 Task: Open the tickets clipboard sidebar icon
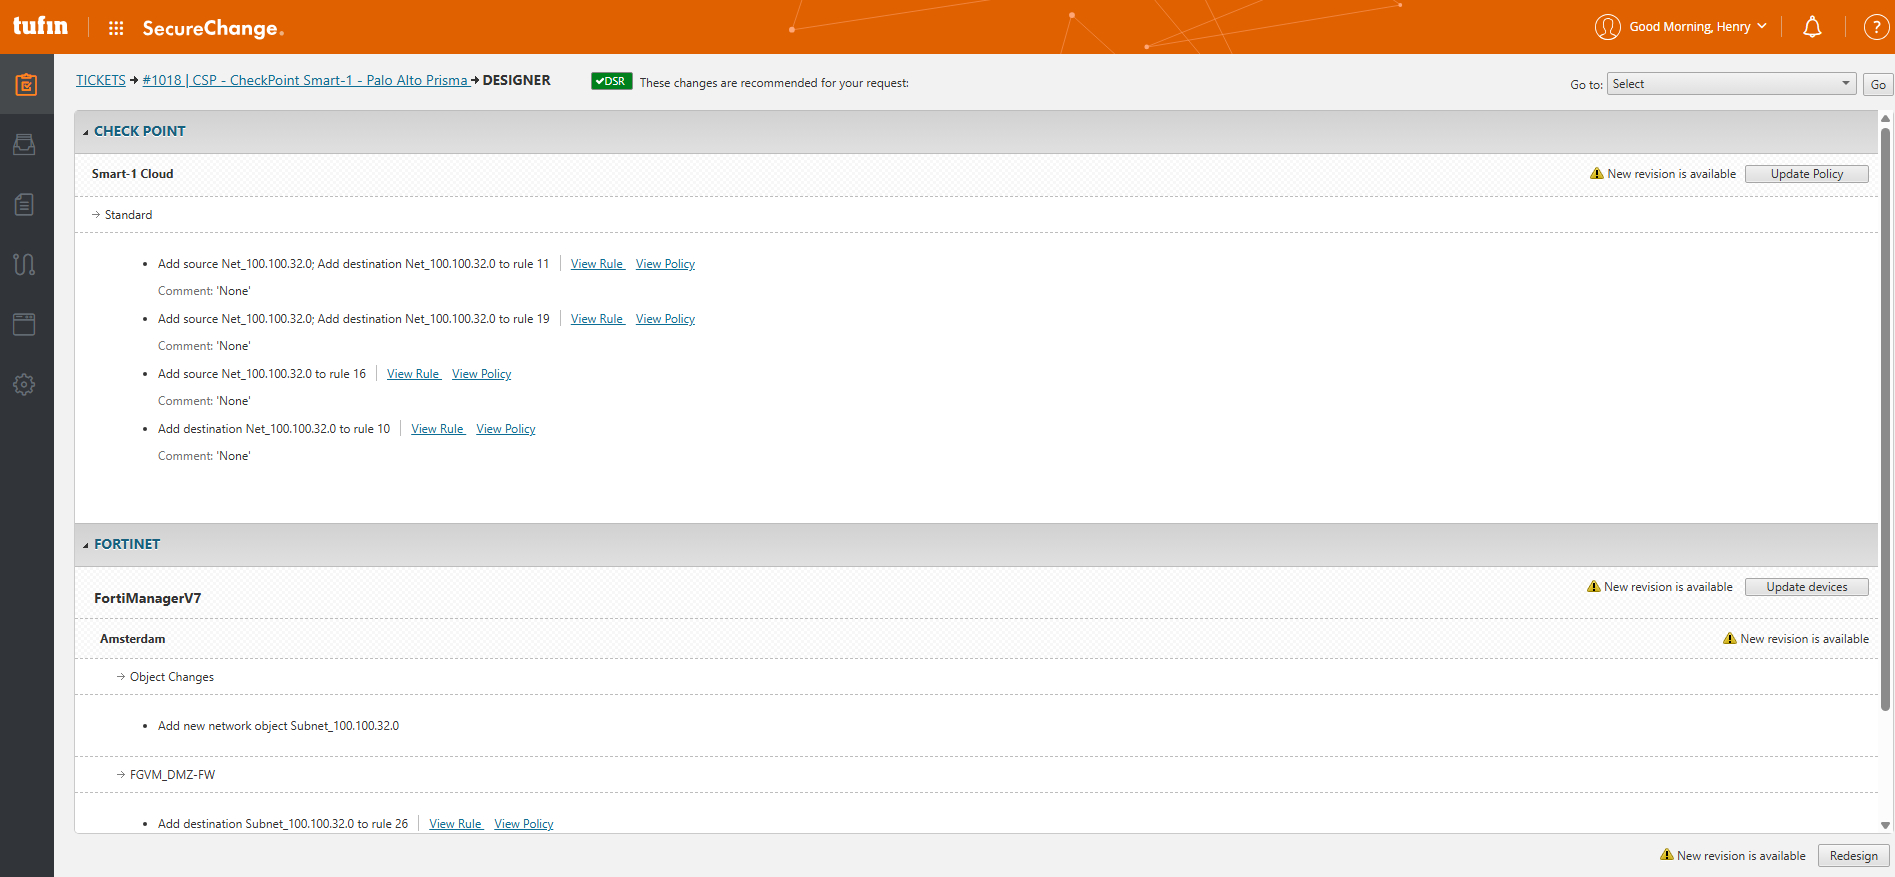point(26,85)
